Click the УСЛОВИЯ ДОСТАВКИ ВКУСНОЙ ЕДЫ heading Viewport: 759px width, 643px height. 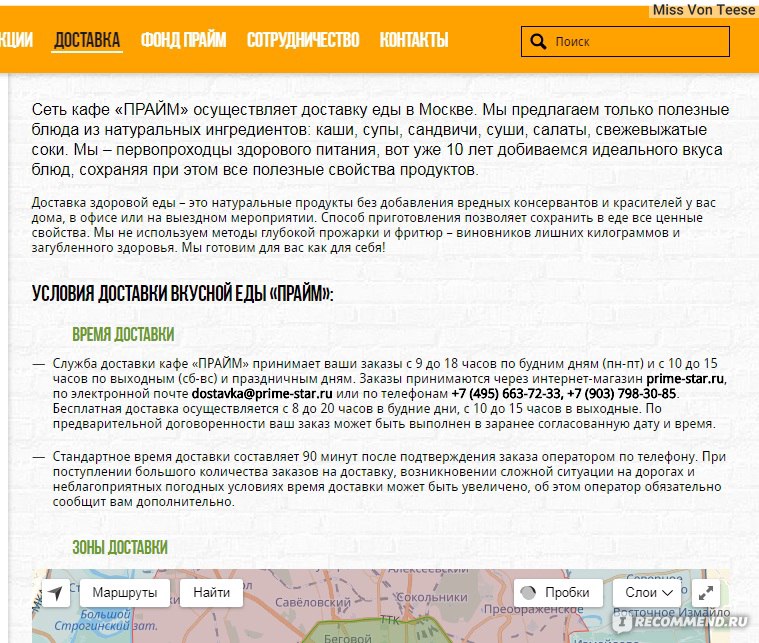[x=182, y=294]
